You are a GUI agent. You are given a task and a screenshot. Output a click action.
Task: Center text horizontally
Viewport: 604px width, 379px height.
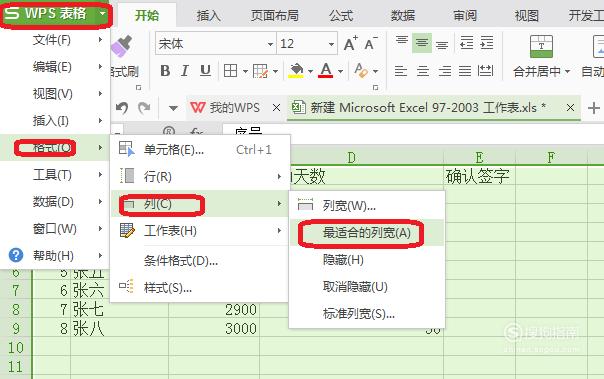(423, 71)
